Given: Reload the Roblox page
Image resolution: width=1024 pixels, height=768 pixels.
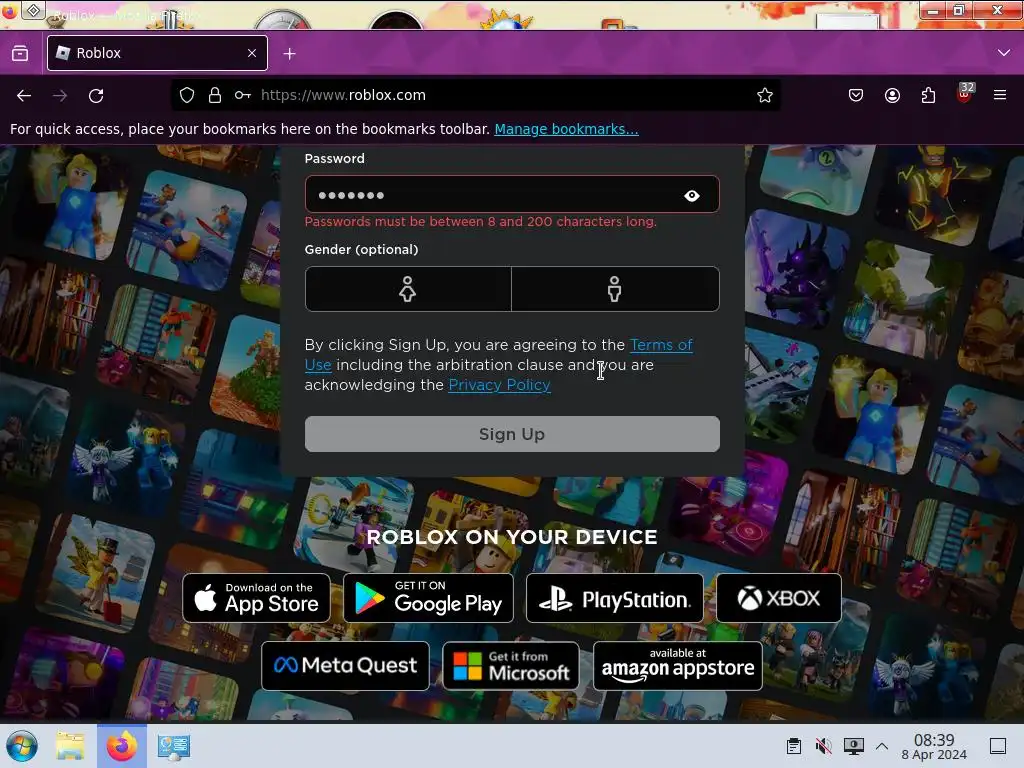Looking at the screenshot, I should 96,96.
